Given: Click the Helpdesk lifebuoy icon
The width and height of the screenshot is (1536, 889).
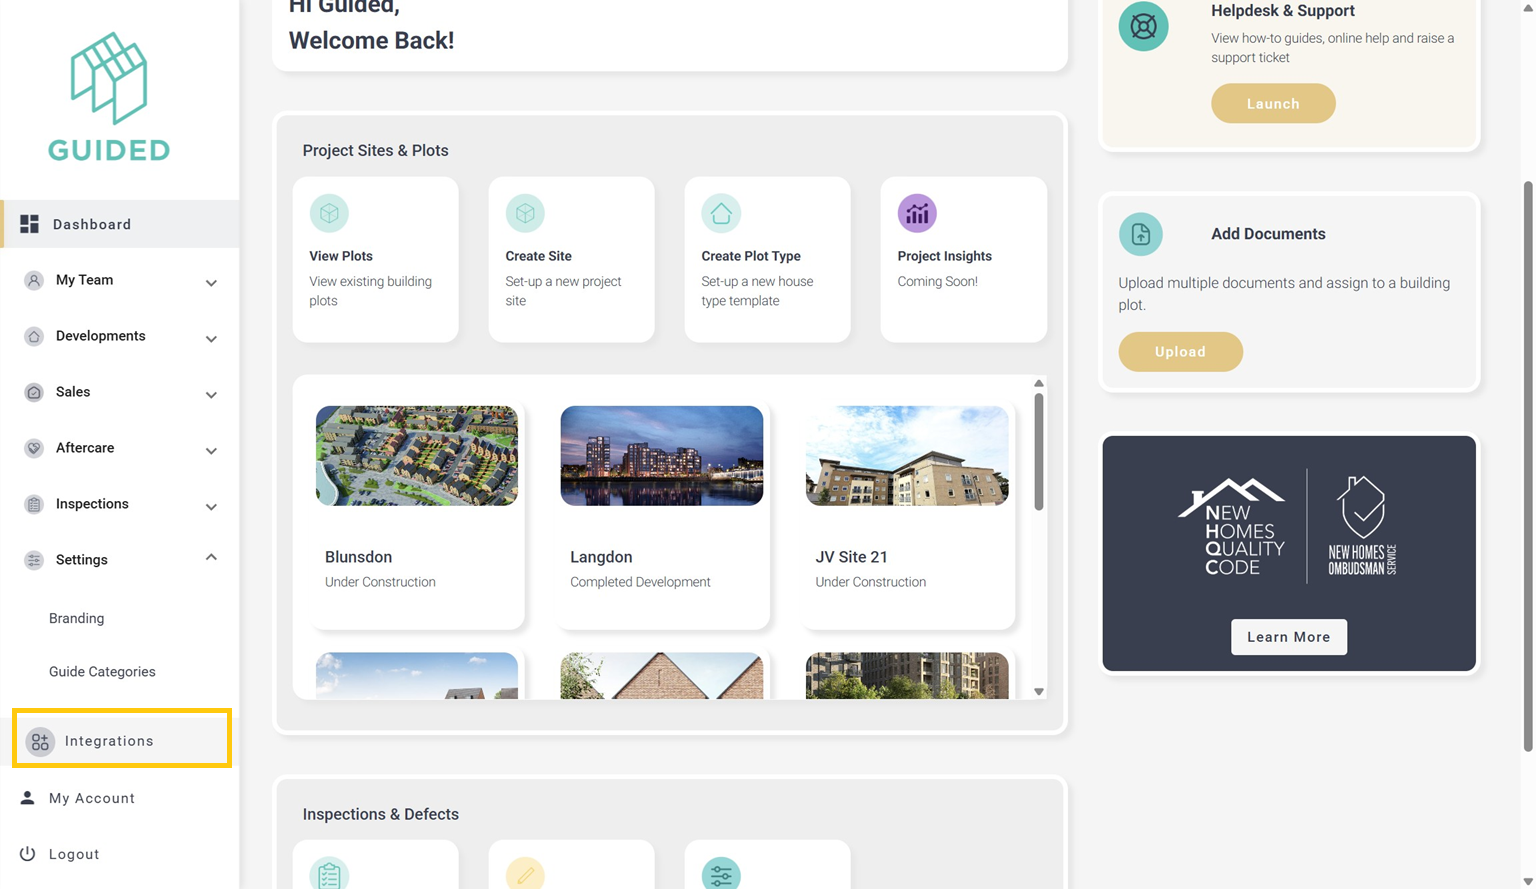Looking at the screenshot, I should tap(1143, 26).
